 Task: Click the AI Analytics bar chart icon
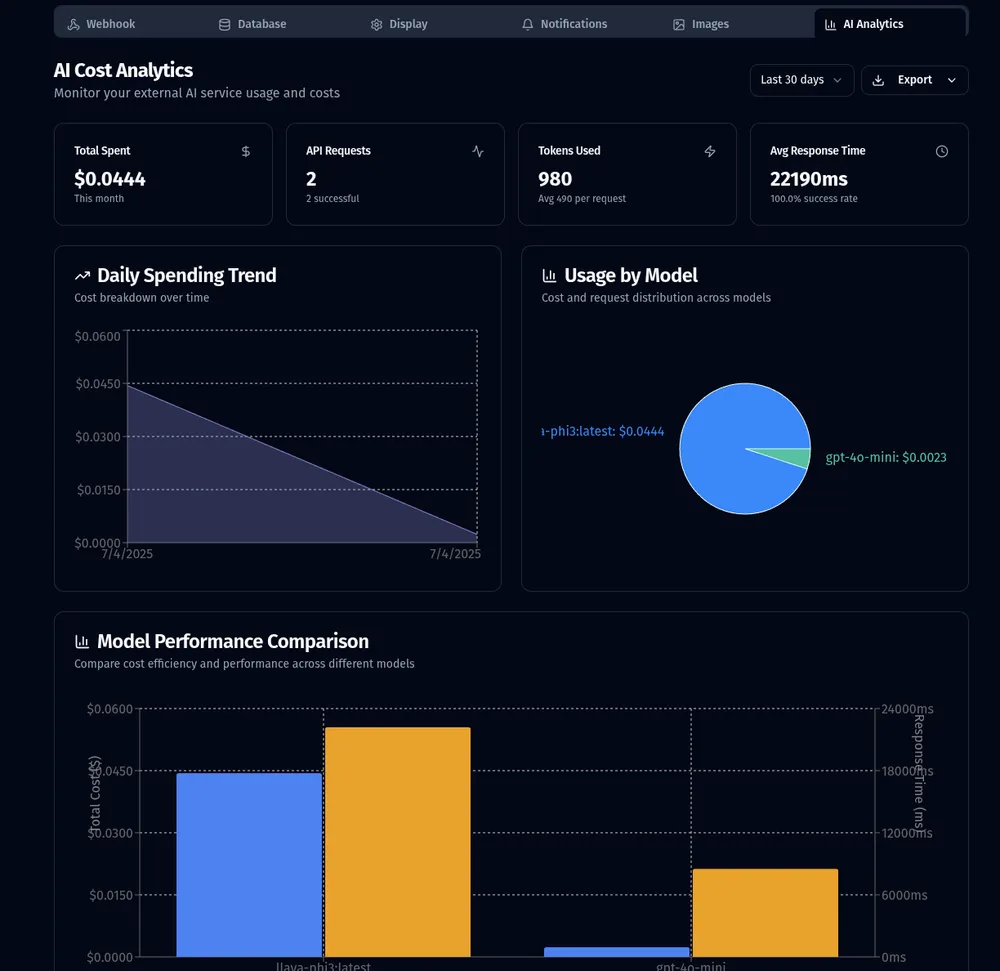(x=830, y=24)
